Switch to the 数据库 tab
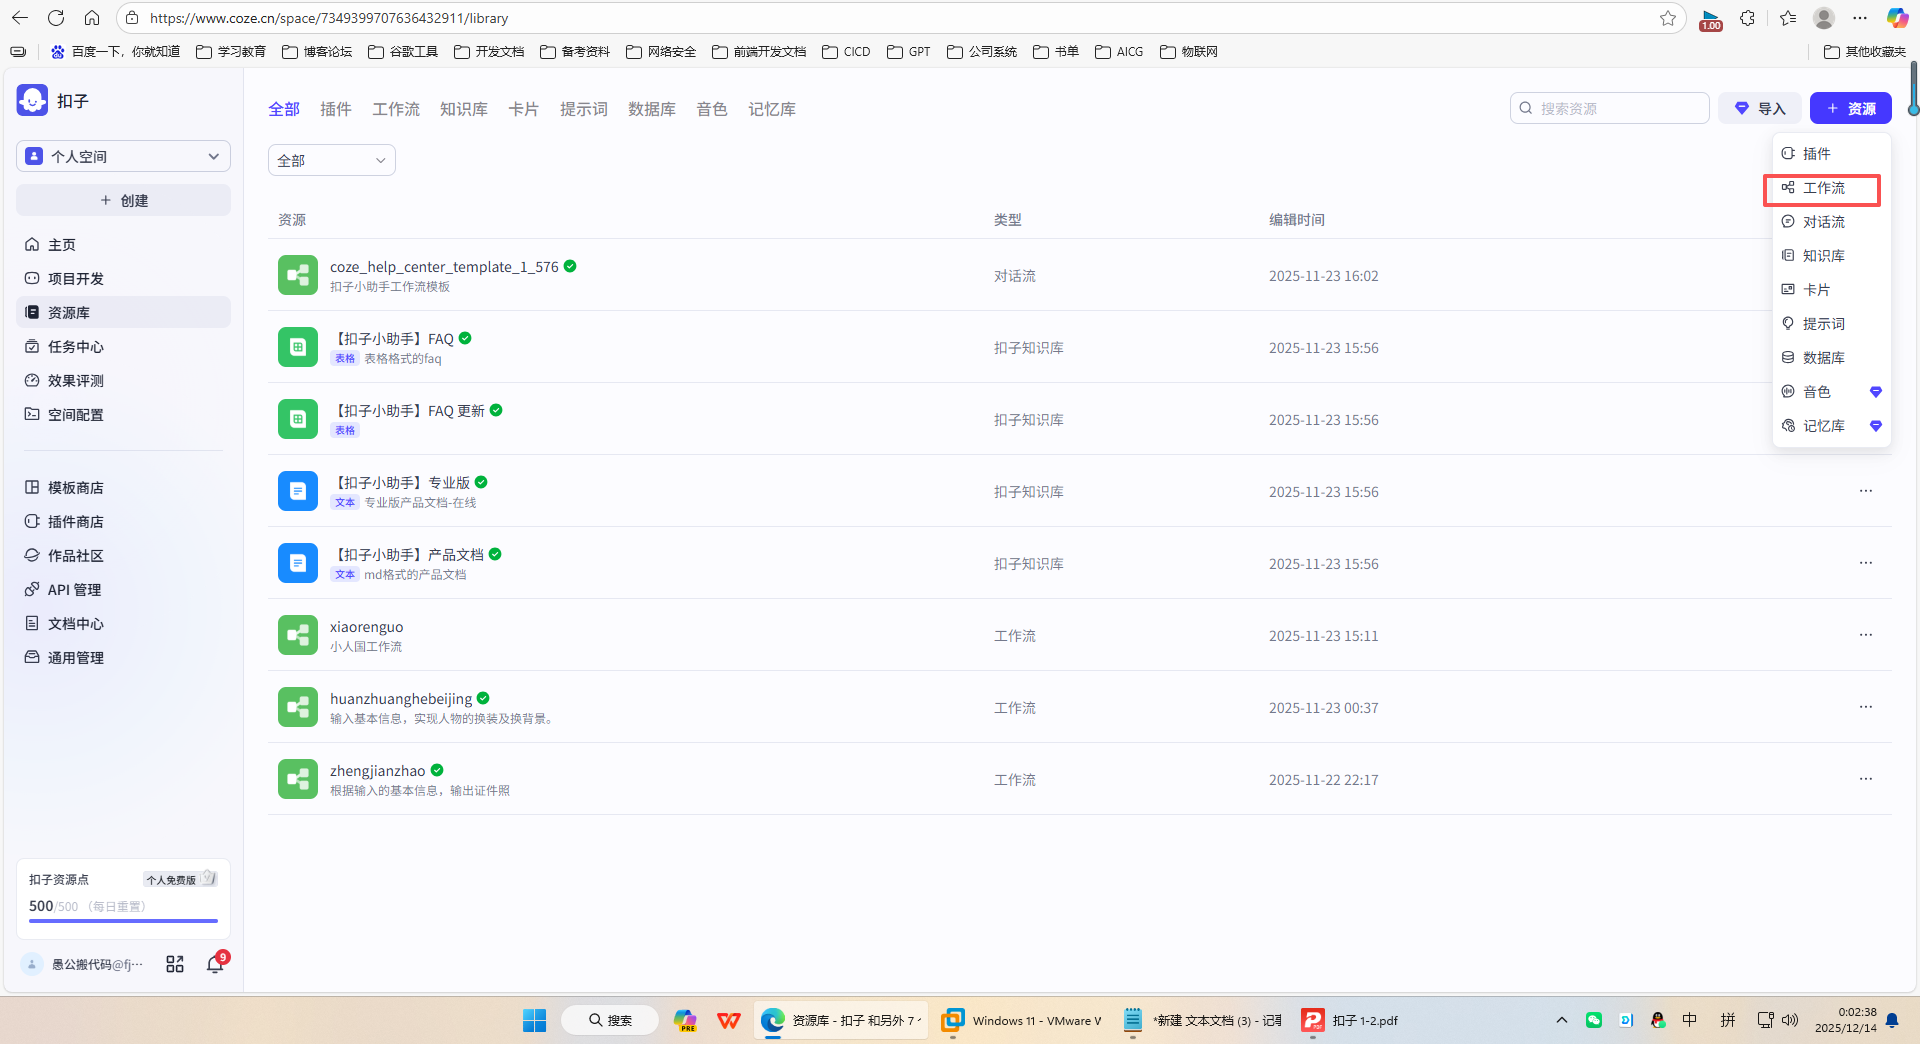 [x=652, y=109]
